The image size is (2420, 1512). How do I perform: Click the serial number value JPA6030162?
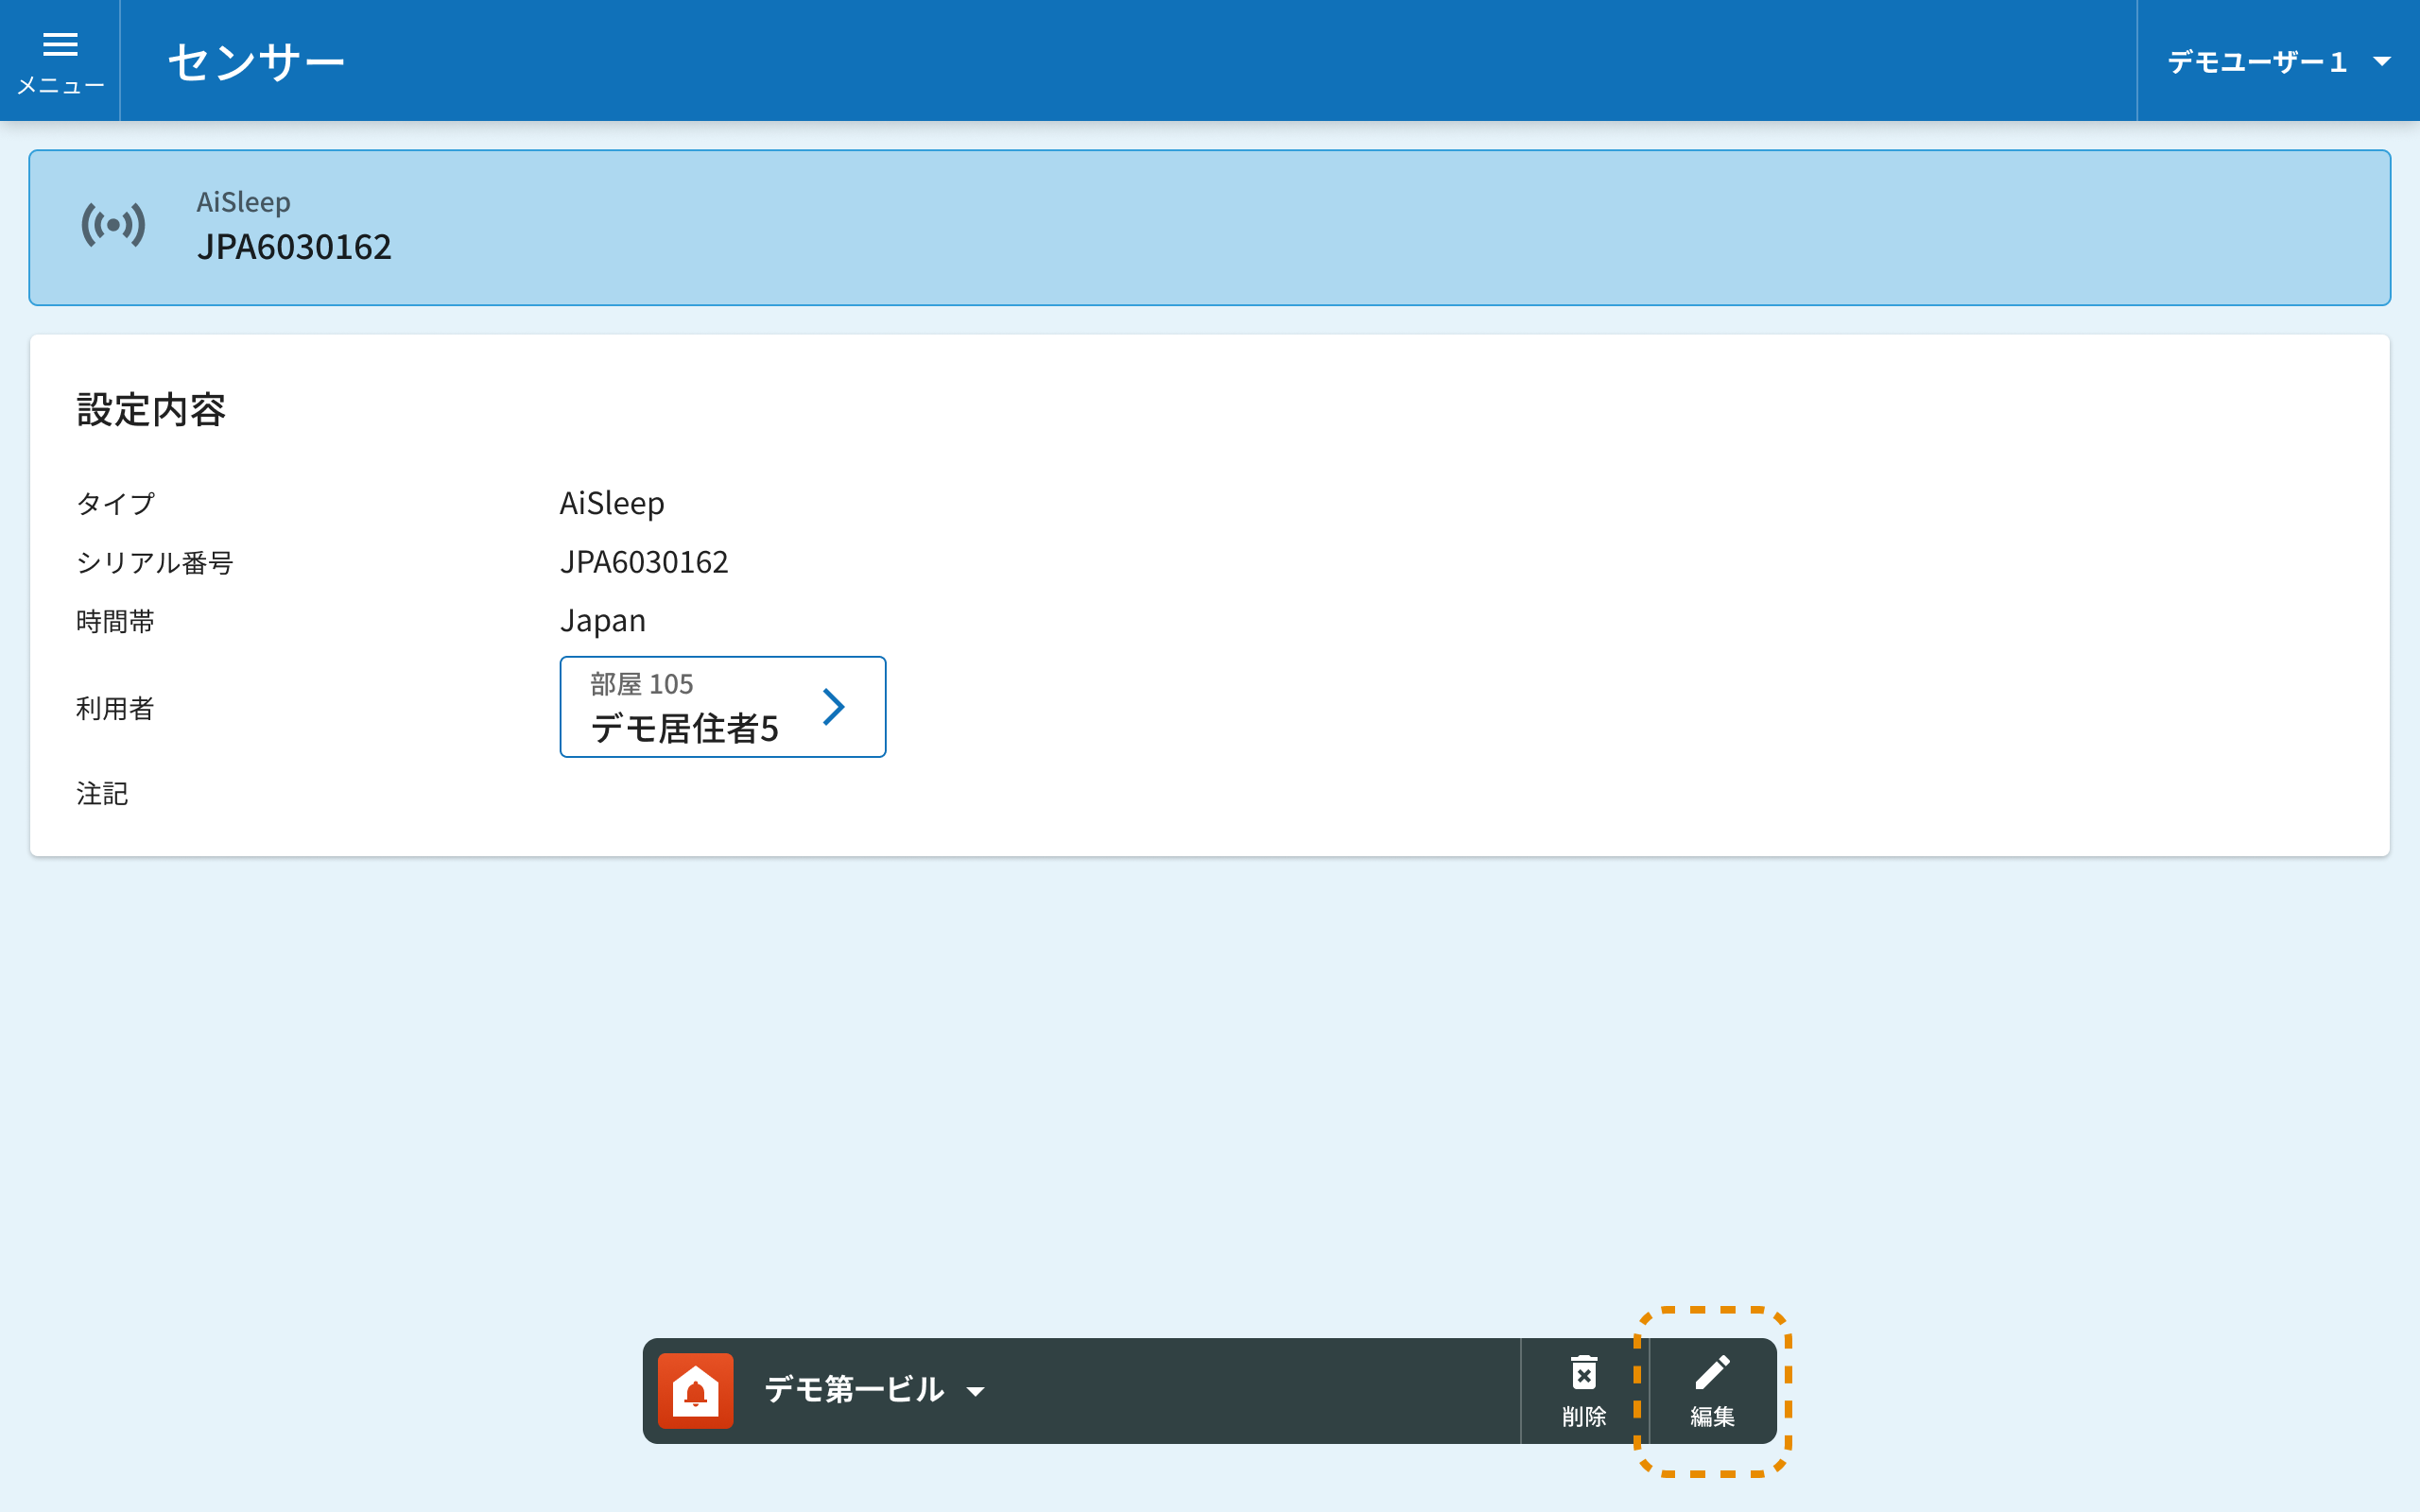click(x=644, y=562)
